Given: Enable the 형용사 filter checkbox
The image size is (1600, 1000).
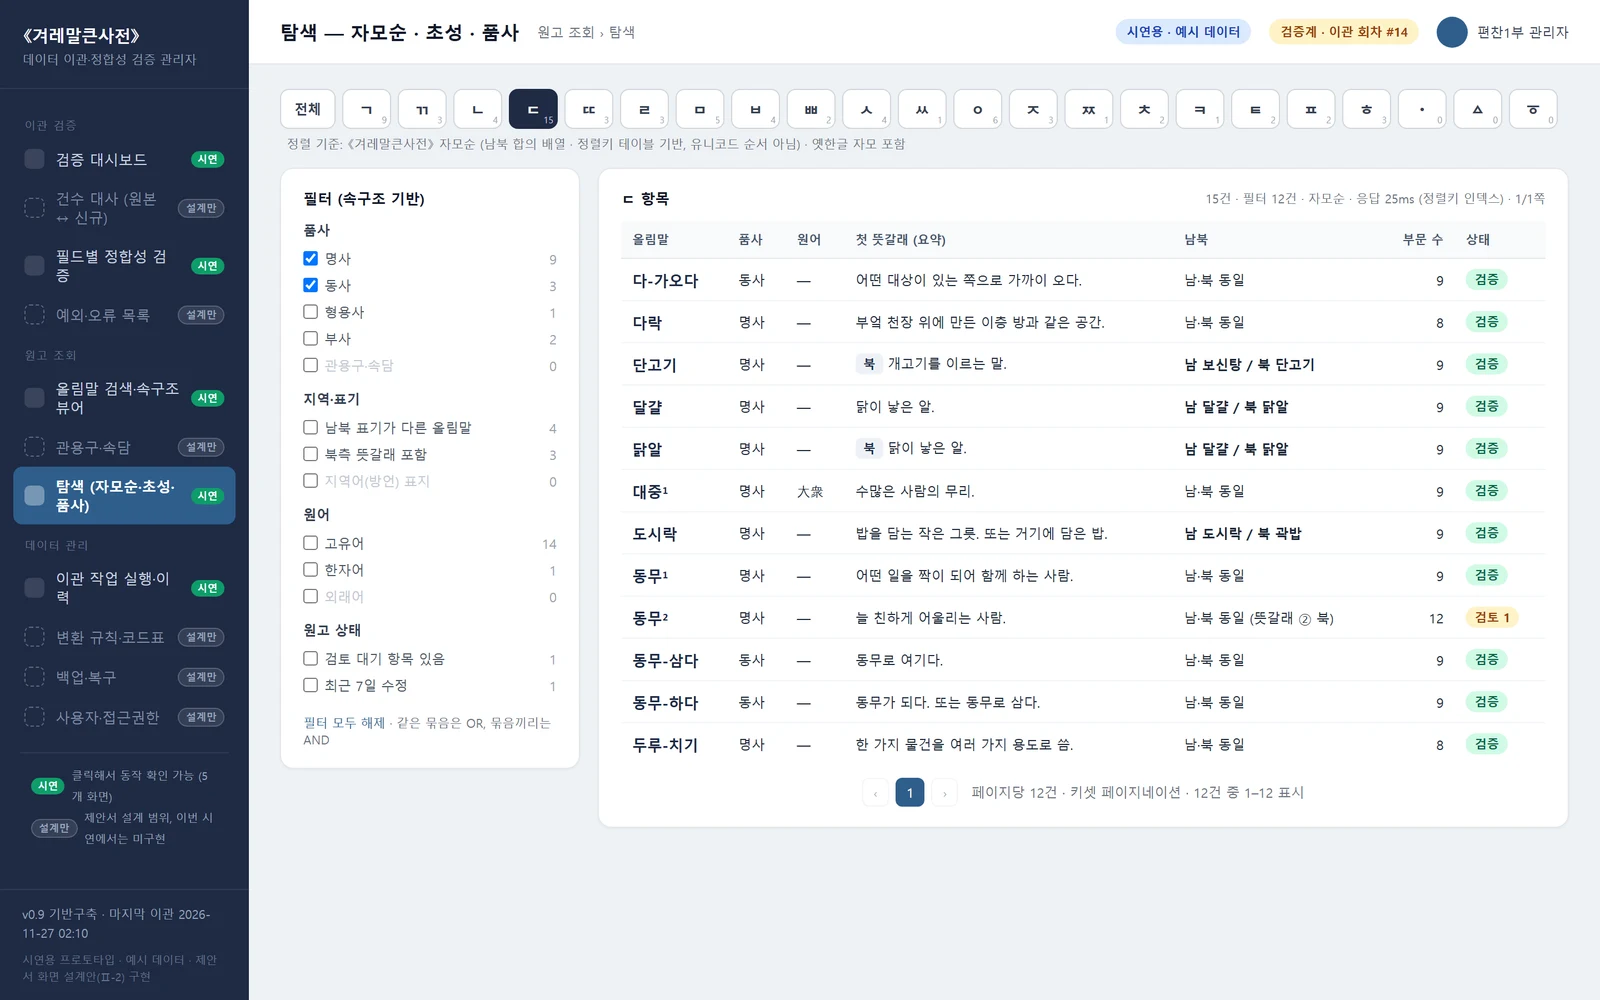Looking at the screenshot, I should 310,312.
